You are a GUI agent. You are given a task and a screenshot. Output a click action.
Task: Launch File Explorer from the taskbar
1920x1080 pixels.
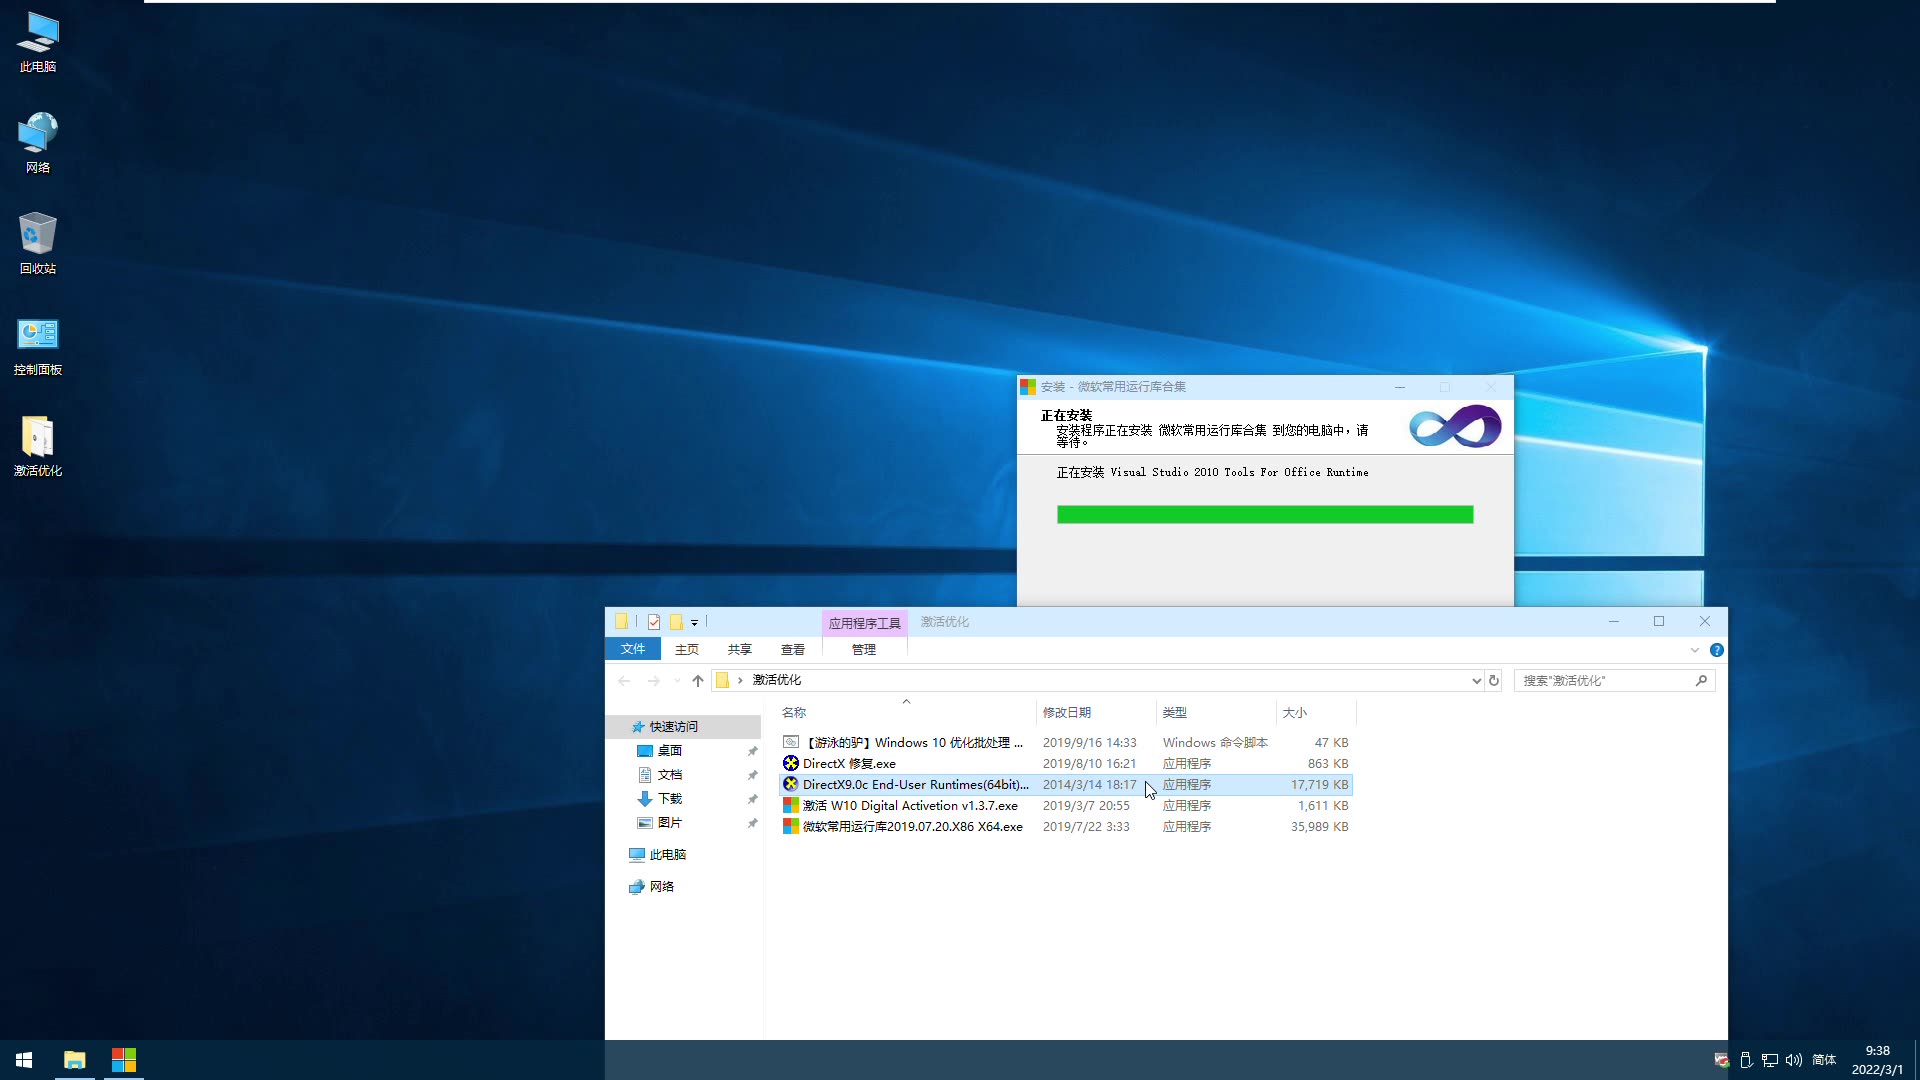point(75,1060)
